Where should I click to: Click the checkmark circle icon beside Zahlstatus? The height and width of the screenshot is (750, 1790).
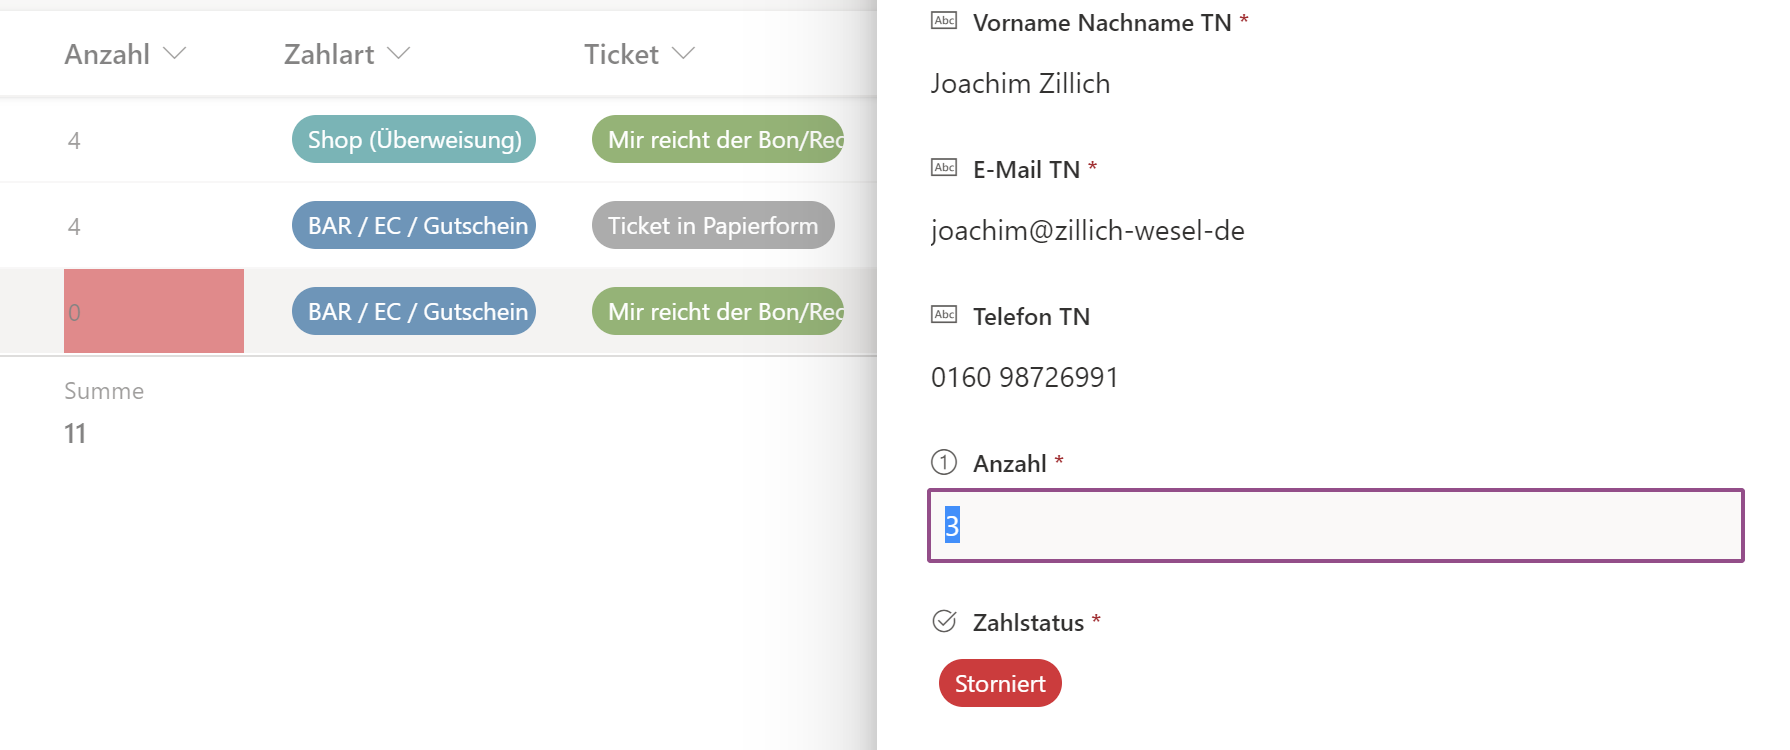coord(943,621)
